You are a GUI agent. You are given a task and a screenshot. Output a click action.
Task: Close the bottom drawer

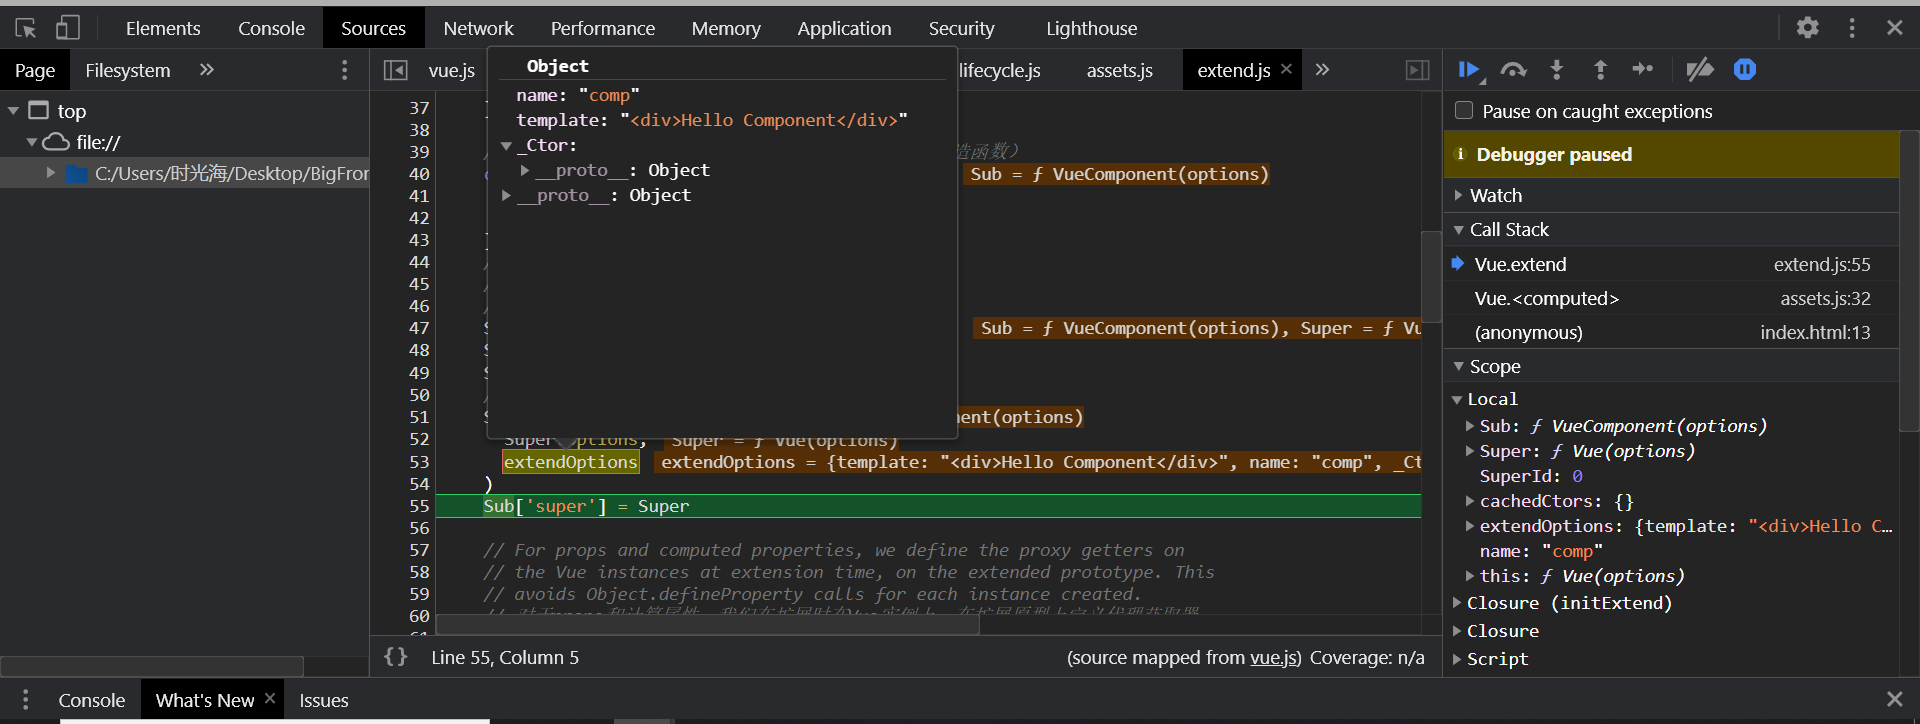point(1895,699)
